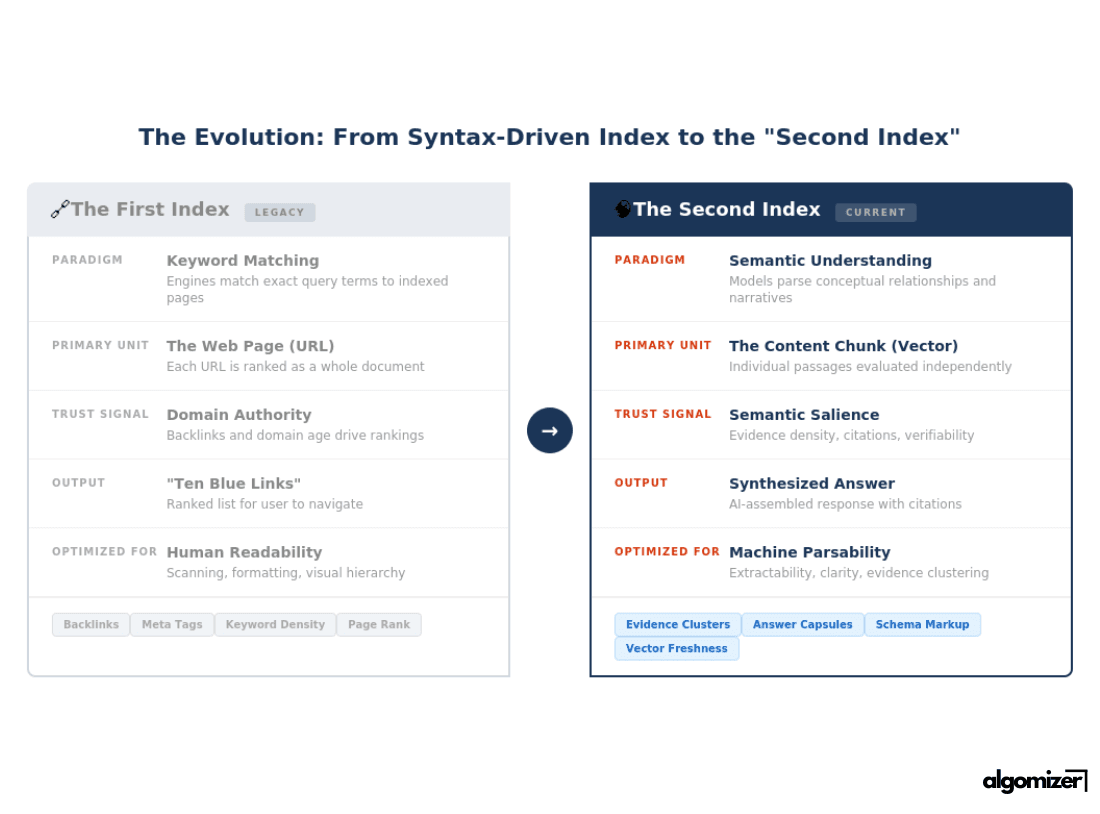Click the red OUTPUT label in Second Index
The height and width of the screenshot is (814, 1100).
pos(641,483)
